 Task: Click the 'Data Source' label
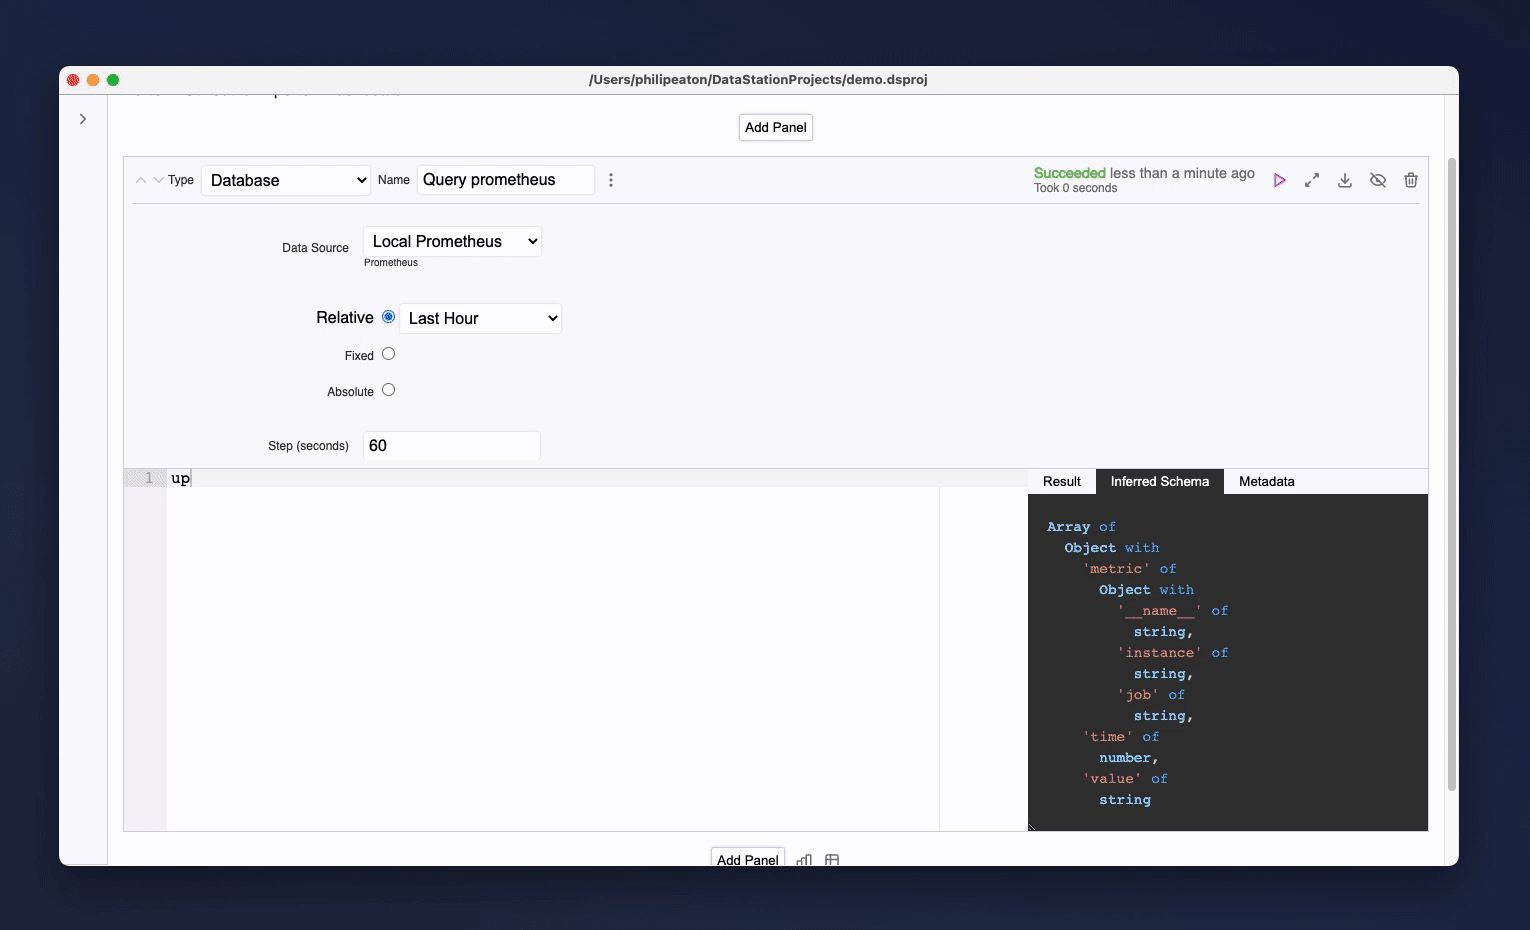pos(315,248)
